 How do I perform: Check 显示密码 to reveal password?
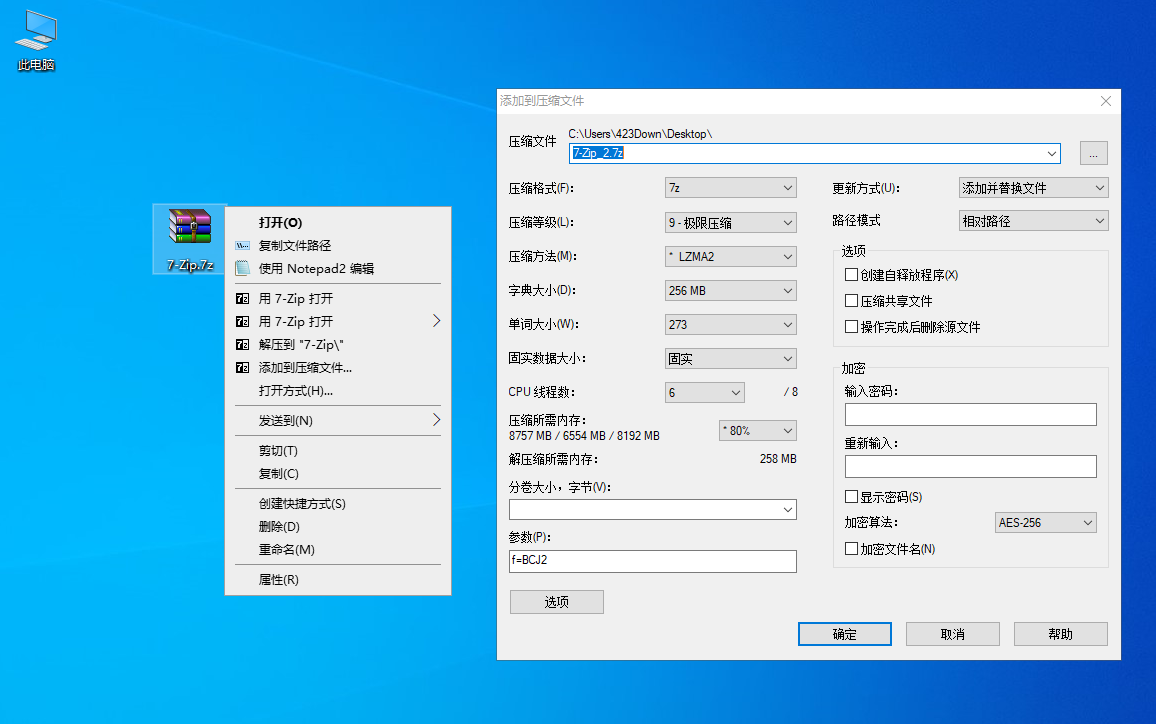pos(849,496)
